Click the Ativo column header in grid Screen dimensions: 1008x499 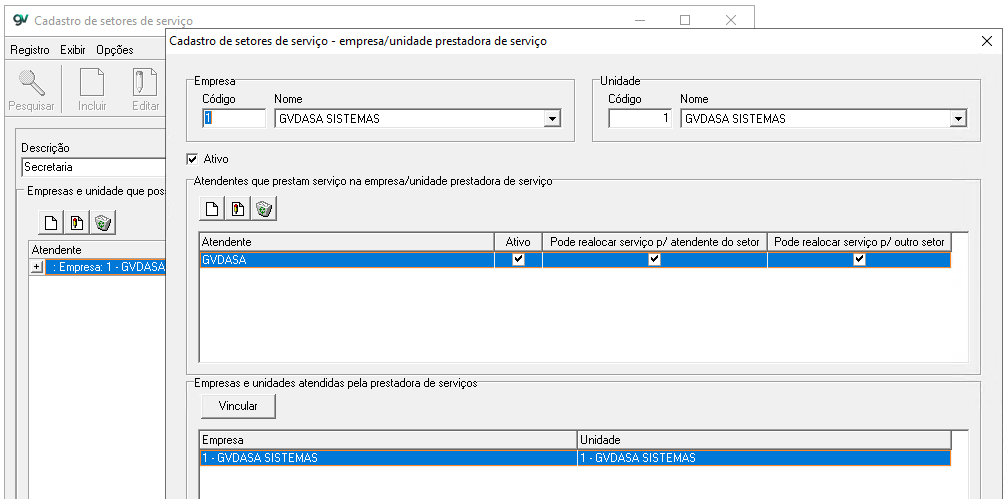(518, 242)
